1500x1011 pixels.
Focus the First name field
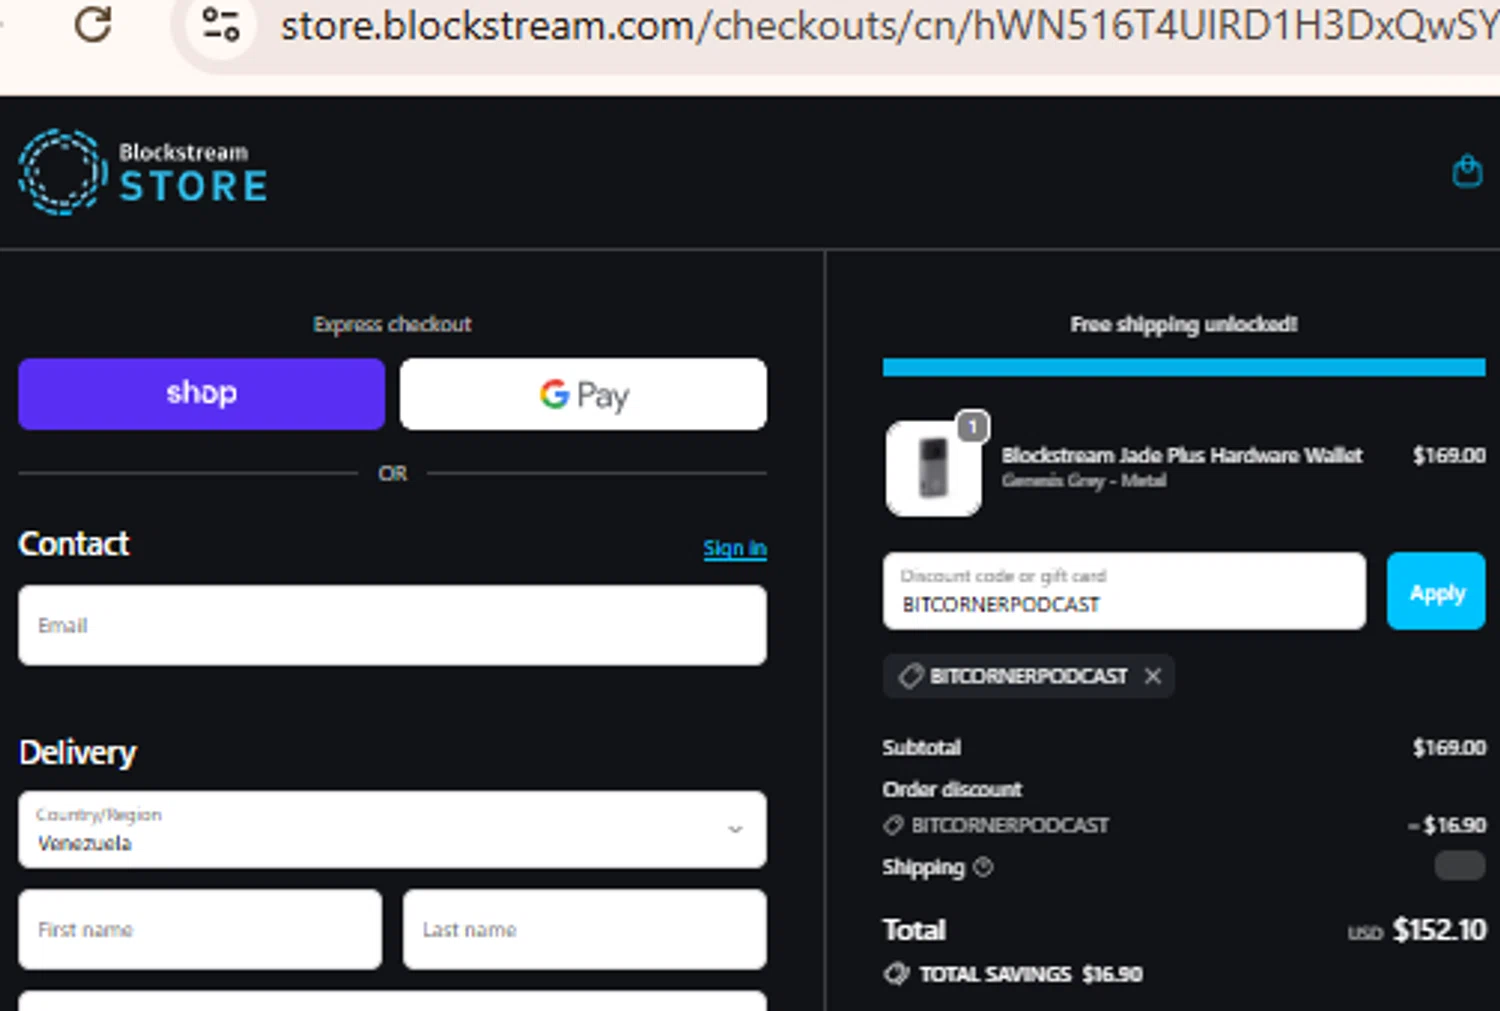[x=200, y=930]
